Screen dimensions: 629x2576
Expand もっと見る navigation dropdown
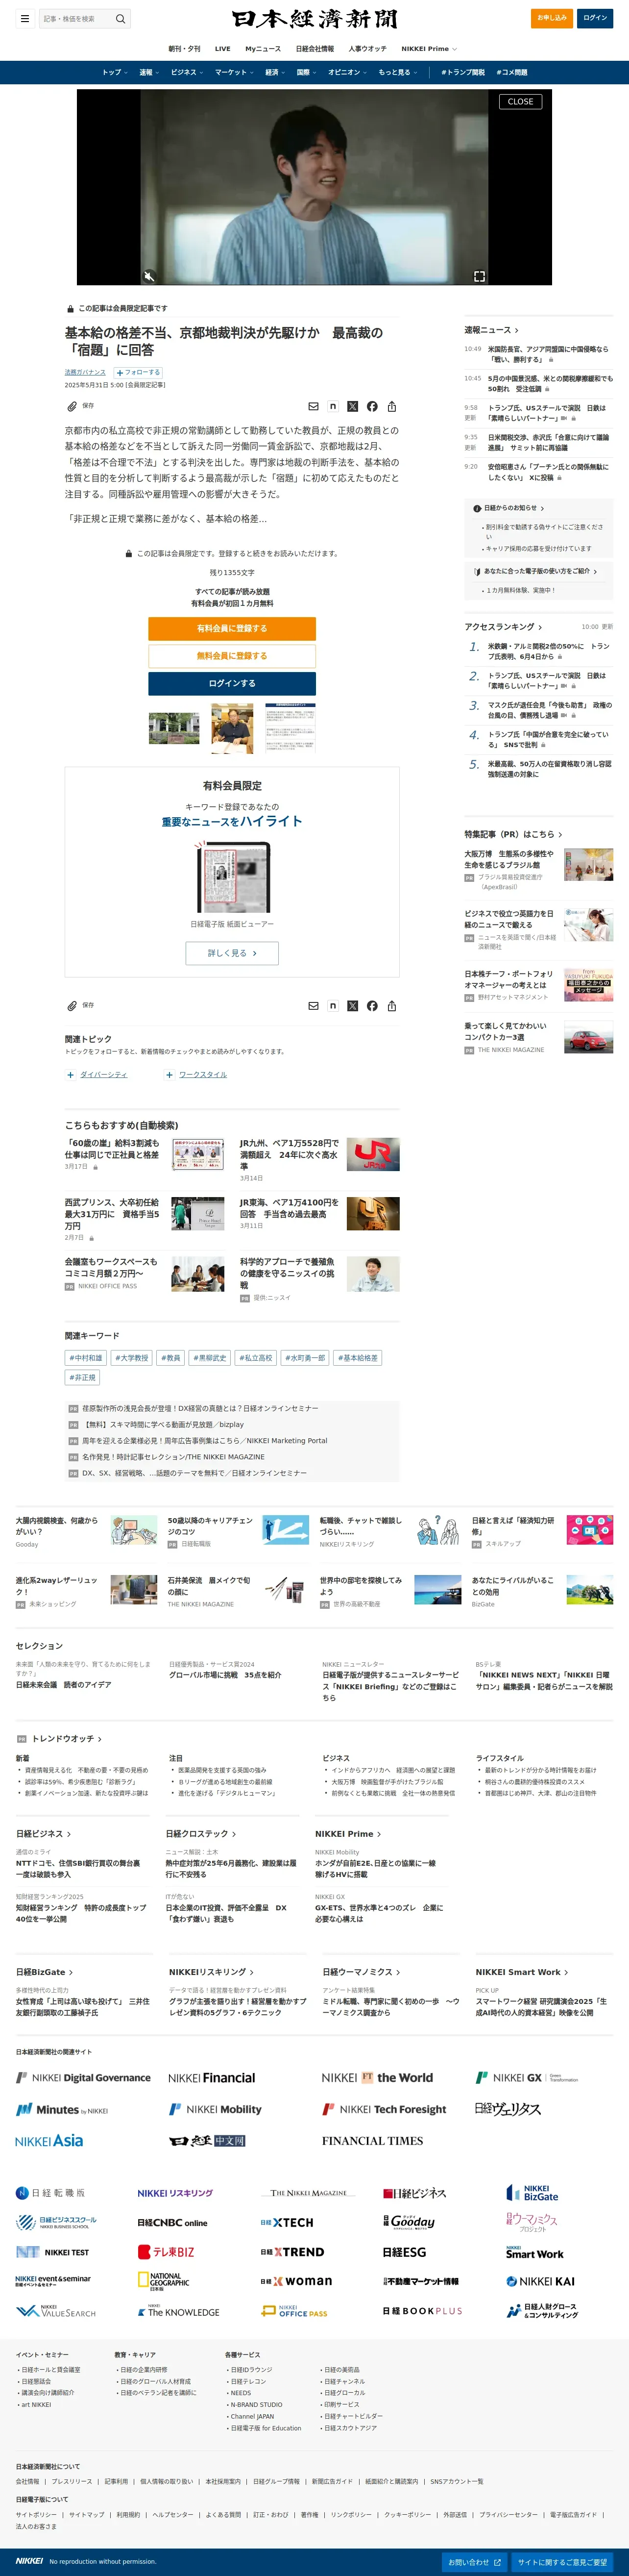pyautogui.click(x=397, y=72)
